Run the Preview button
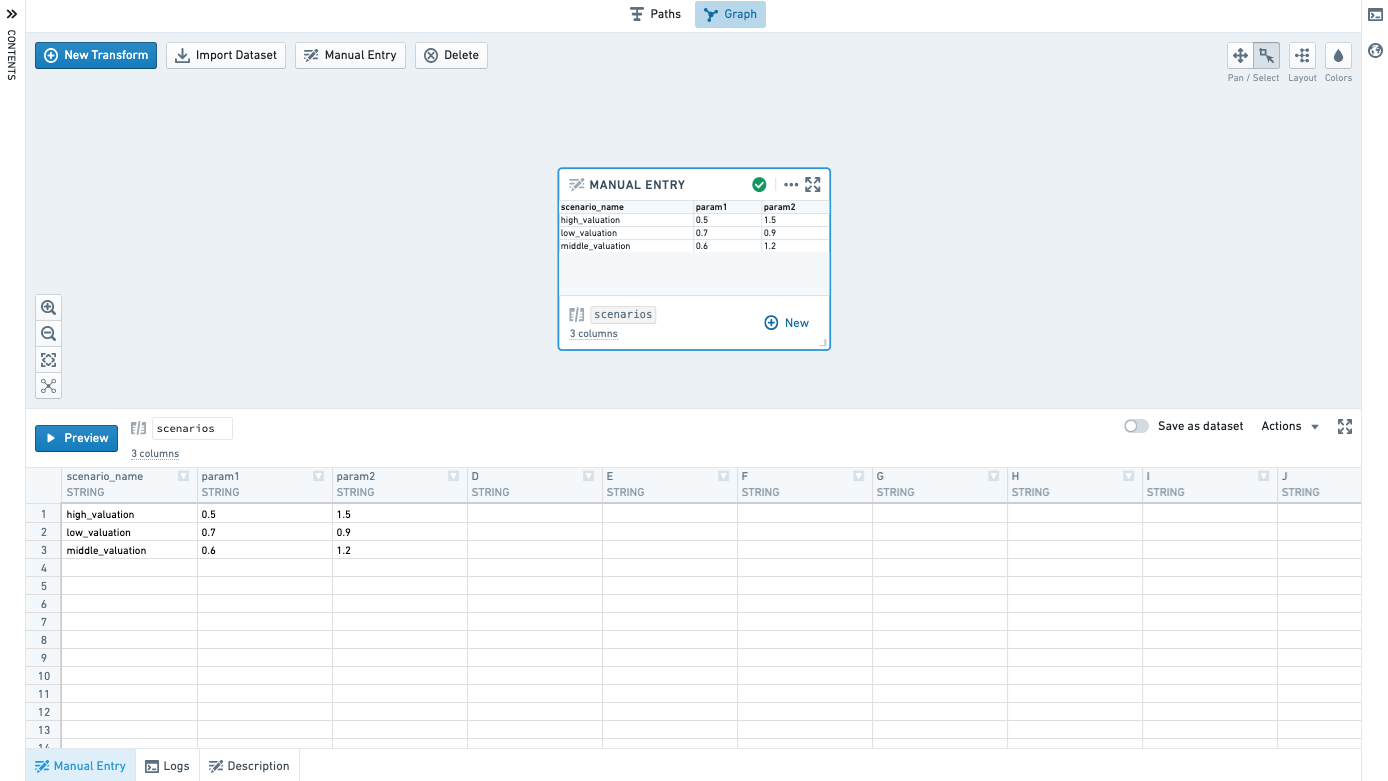This screenshot has height=781, width=1388. pyautogui.click(x=76, y=438)
